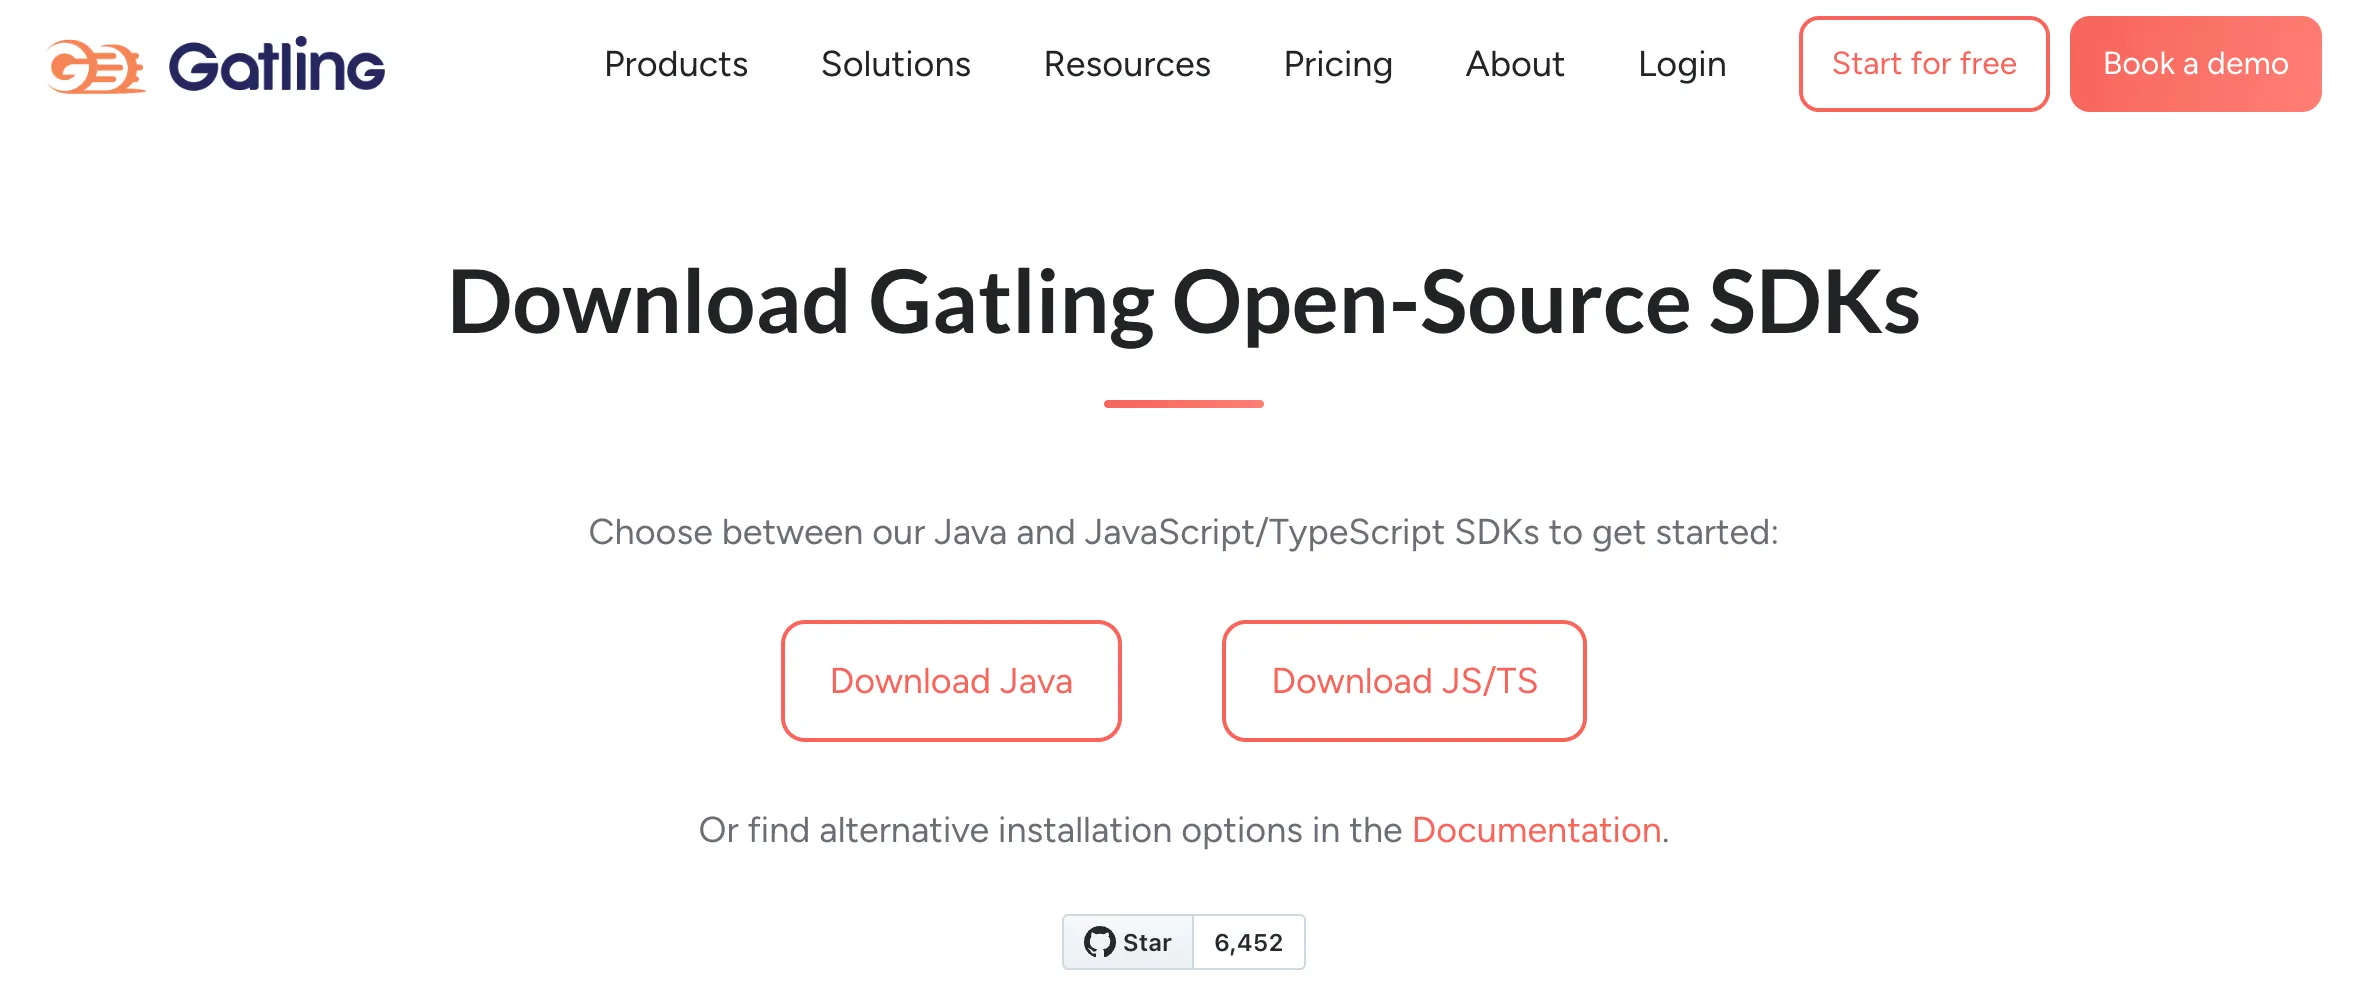Image resolution: width=2354 pixels, height=1000 pixels.
Task: Follow the Documentation link
Action: coord(1535,830)
